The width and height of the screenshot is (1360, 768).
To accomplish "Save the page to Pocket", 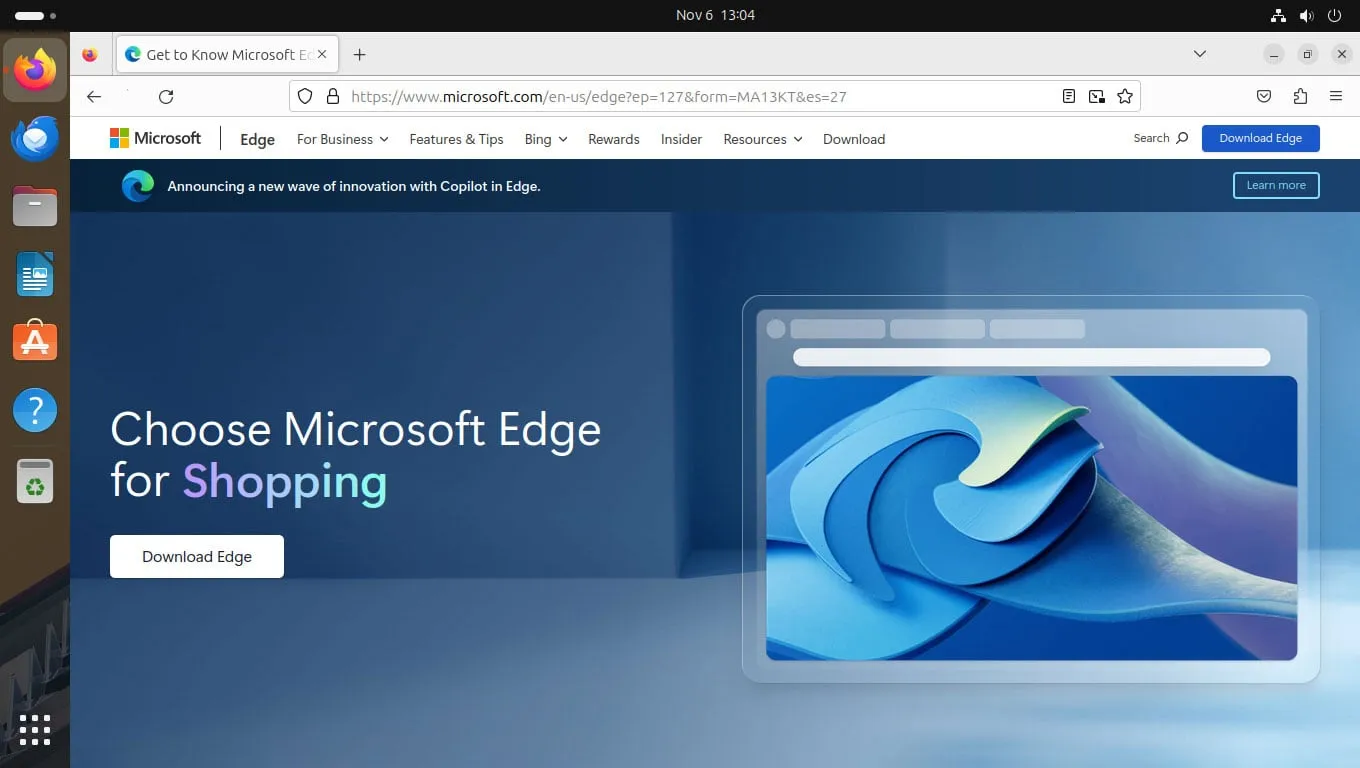I will [x=1263, y=96].
